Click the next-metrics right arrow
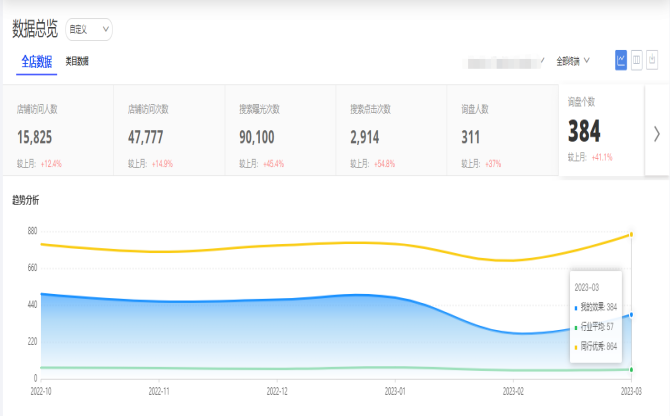 point(656,133)
